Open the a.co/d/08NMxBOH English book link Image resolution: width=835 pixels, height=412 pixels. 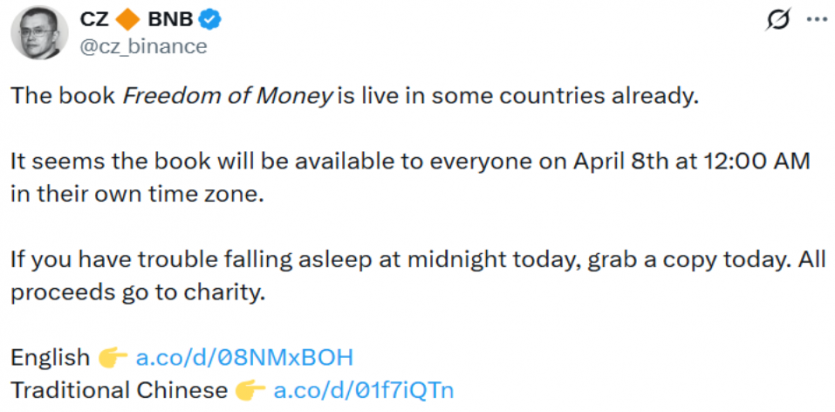245,357
